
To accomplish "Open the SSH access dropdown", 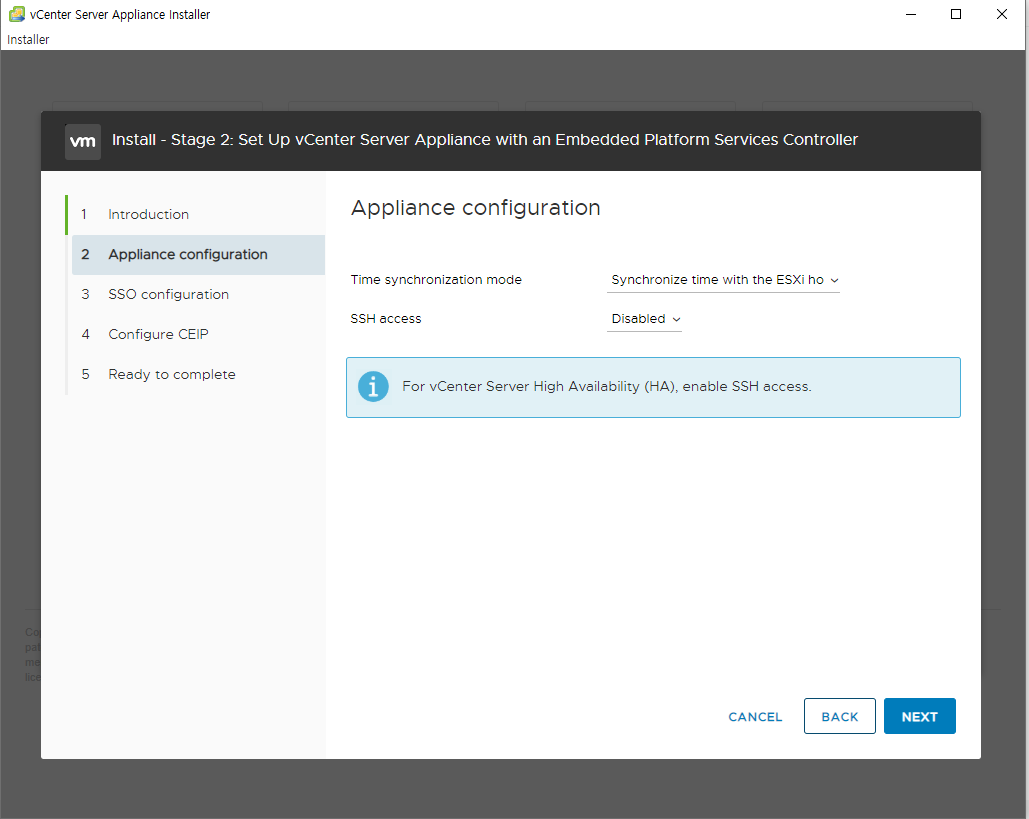I will coord(644,319).
